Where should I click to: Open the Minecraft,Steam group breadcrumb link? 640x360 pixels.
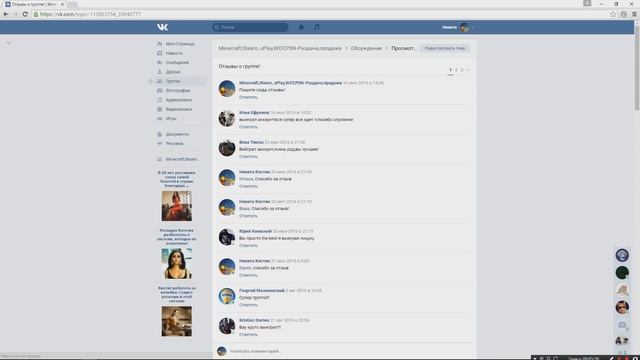click(280, 48)
